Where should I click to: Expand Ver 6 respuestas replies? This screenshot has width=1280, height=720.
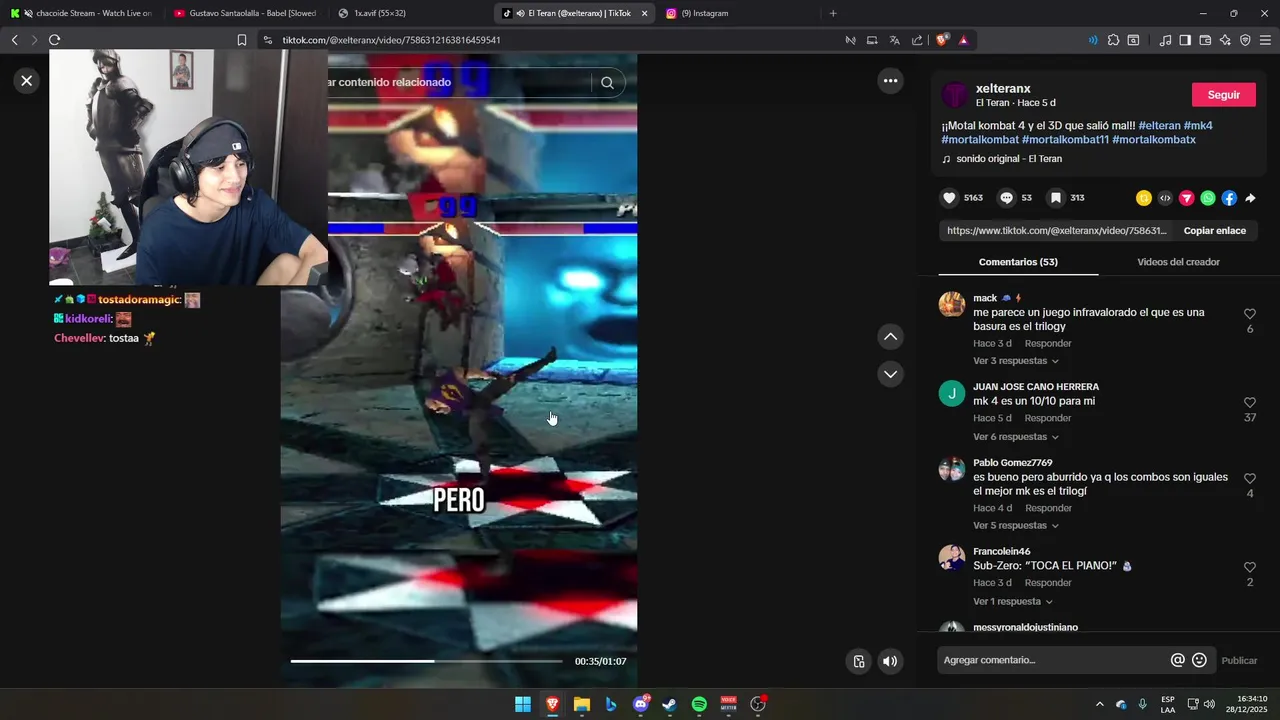pos(1016,437)
